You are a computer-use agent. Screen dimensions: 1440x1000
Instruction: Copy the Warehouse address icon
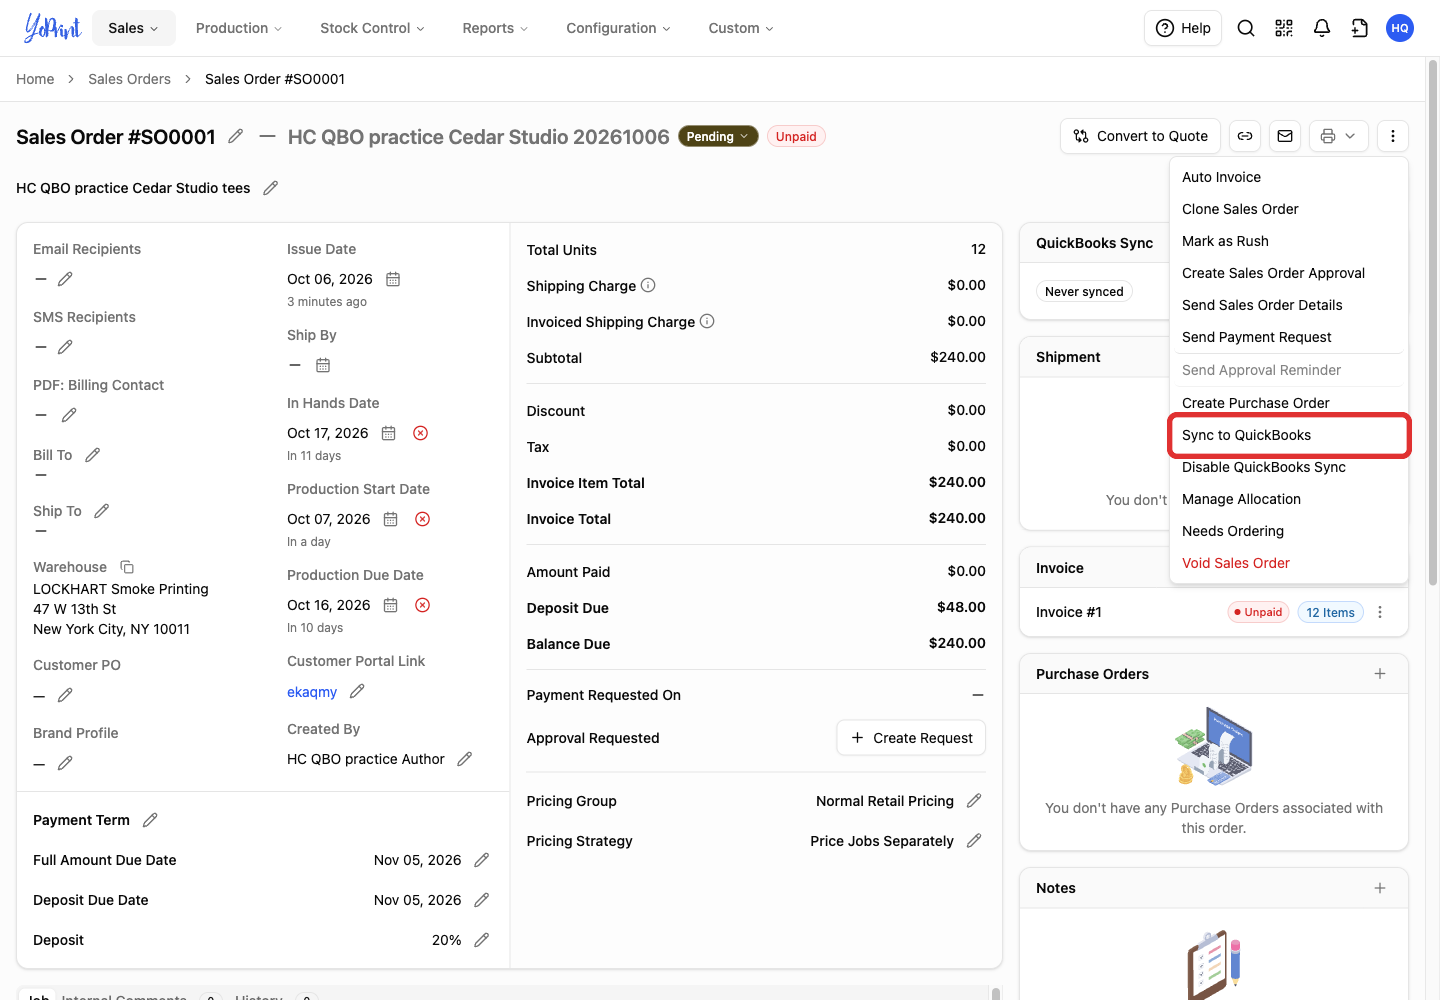pos(127,567)
